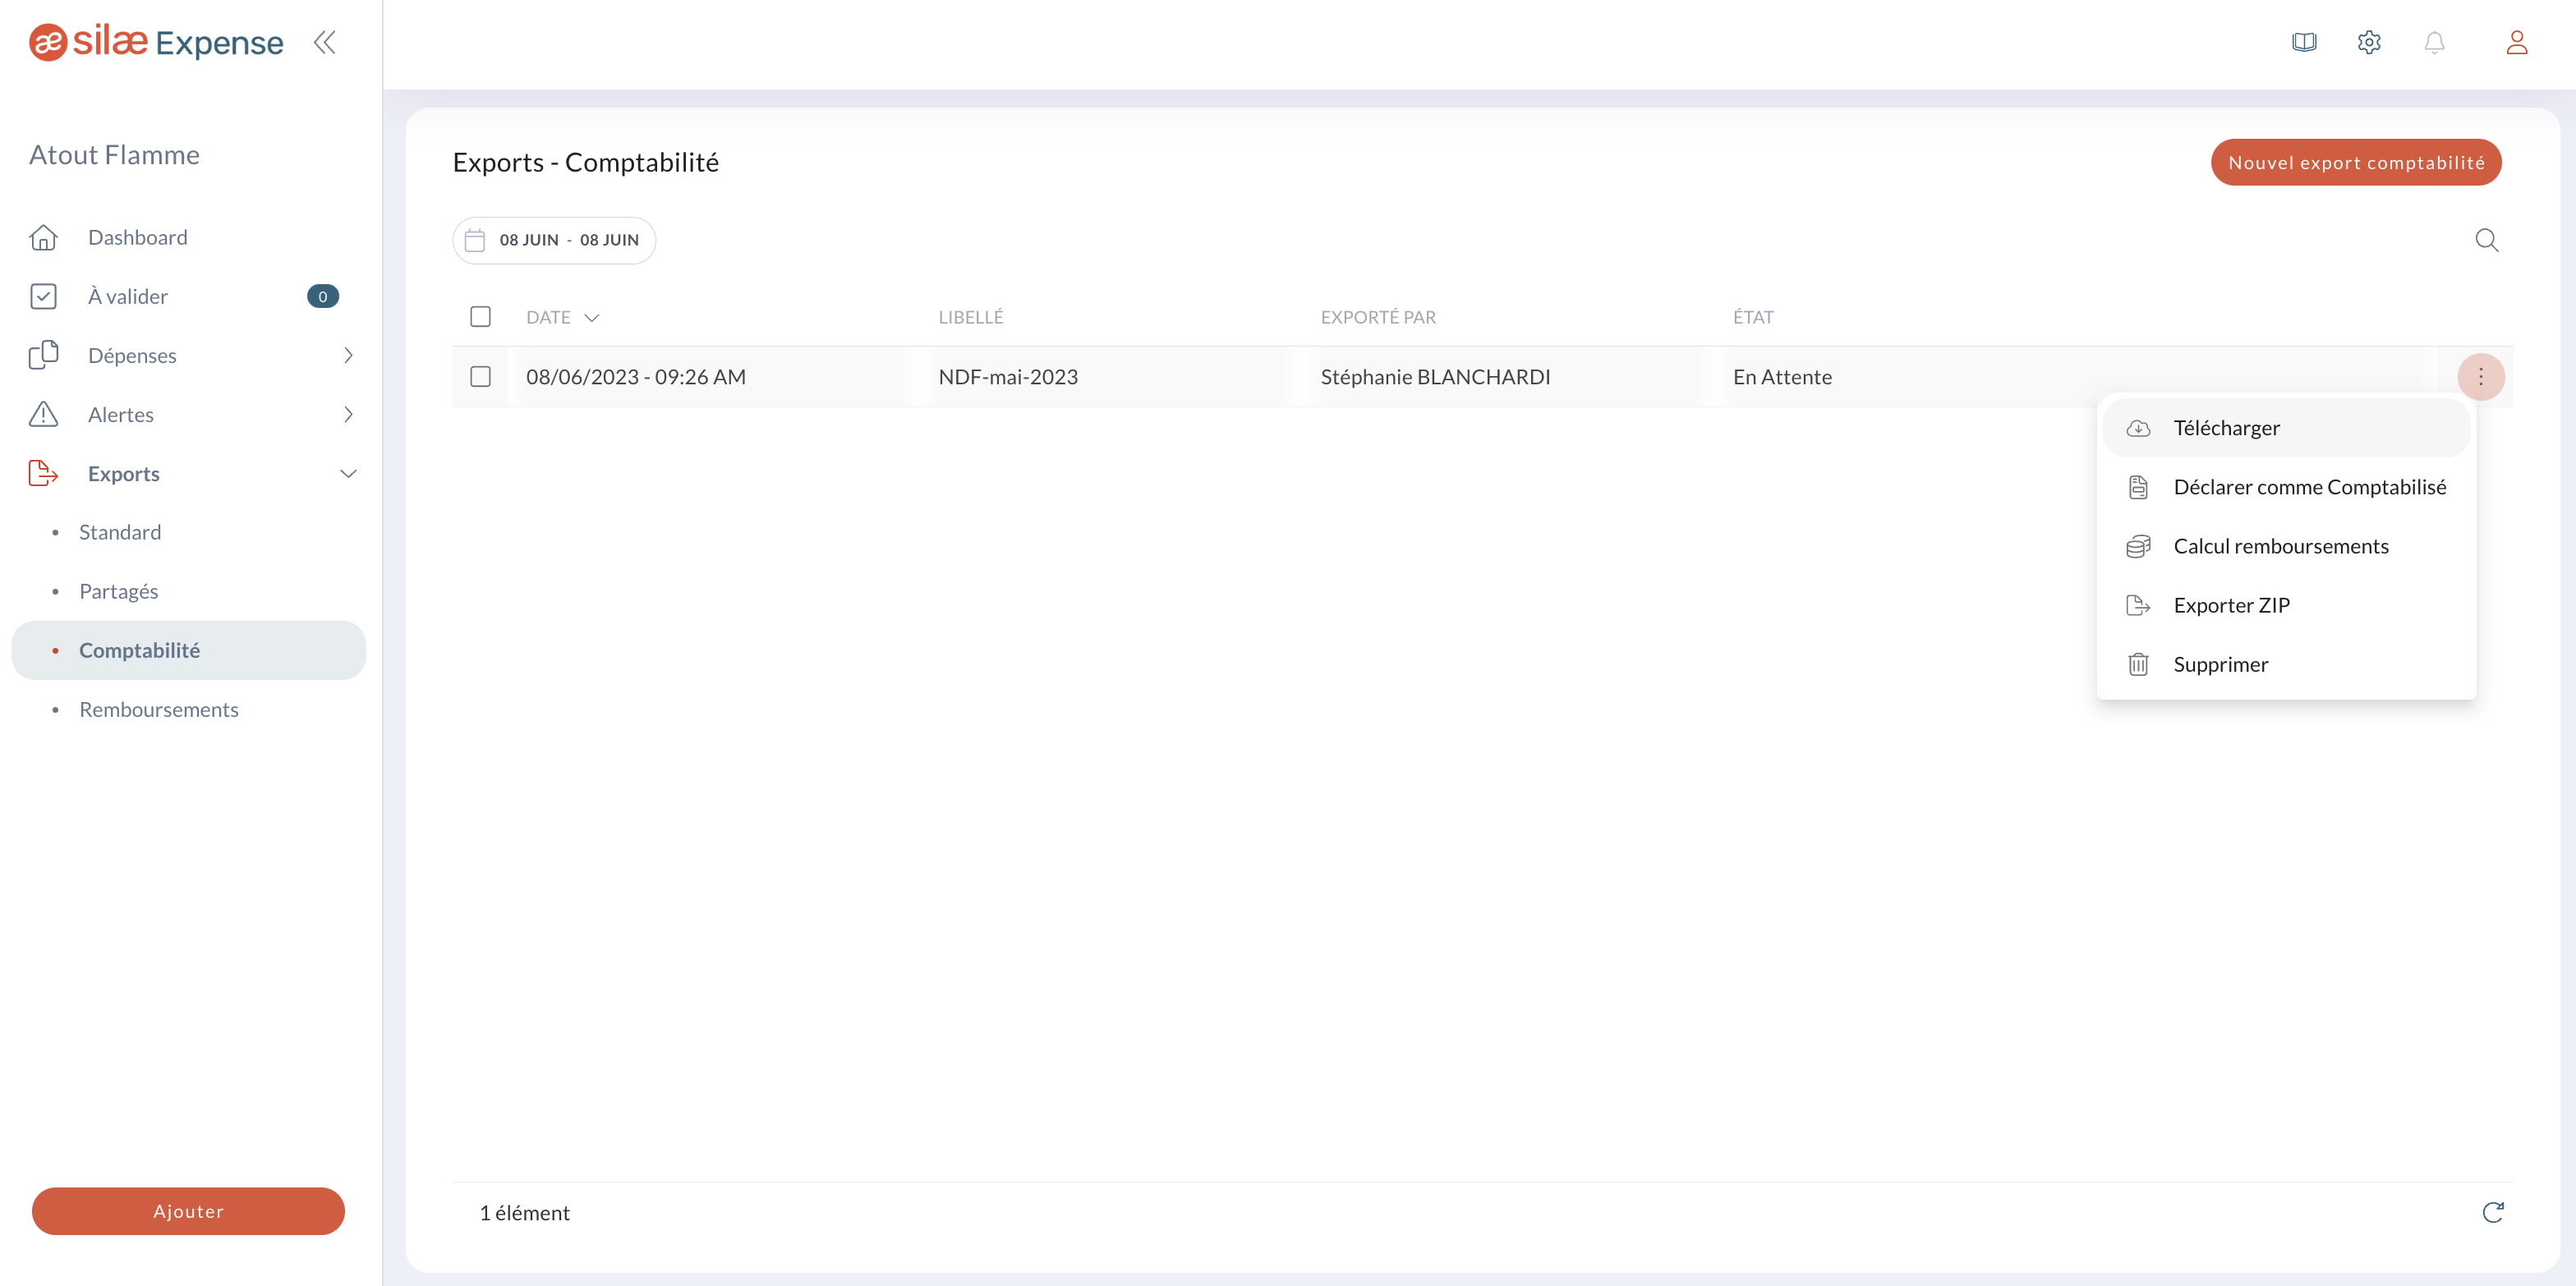Click the 0 badge next to À valider

coord(322,296)
